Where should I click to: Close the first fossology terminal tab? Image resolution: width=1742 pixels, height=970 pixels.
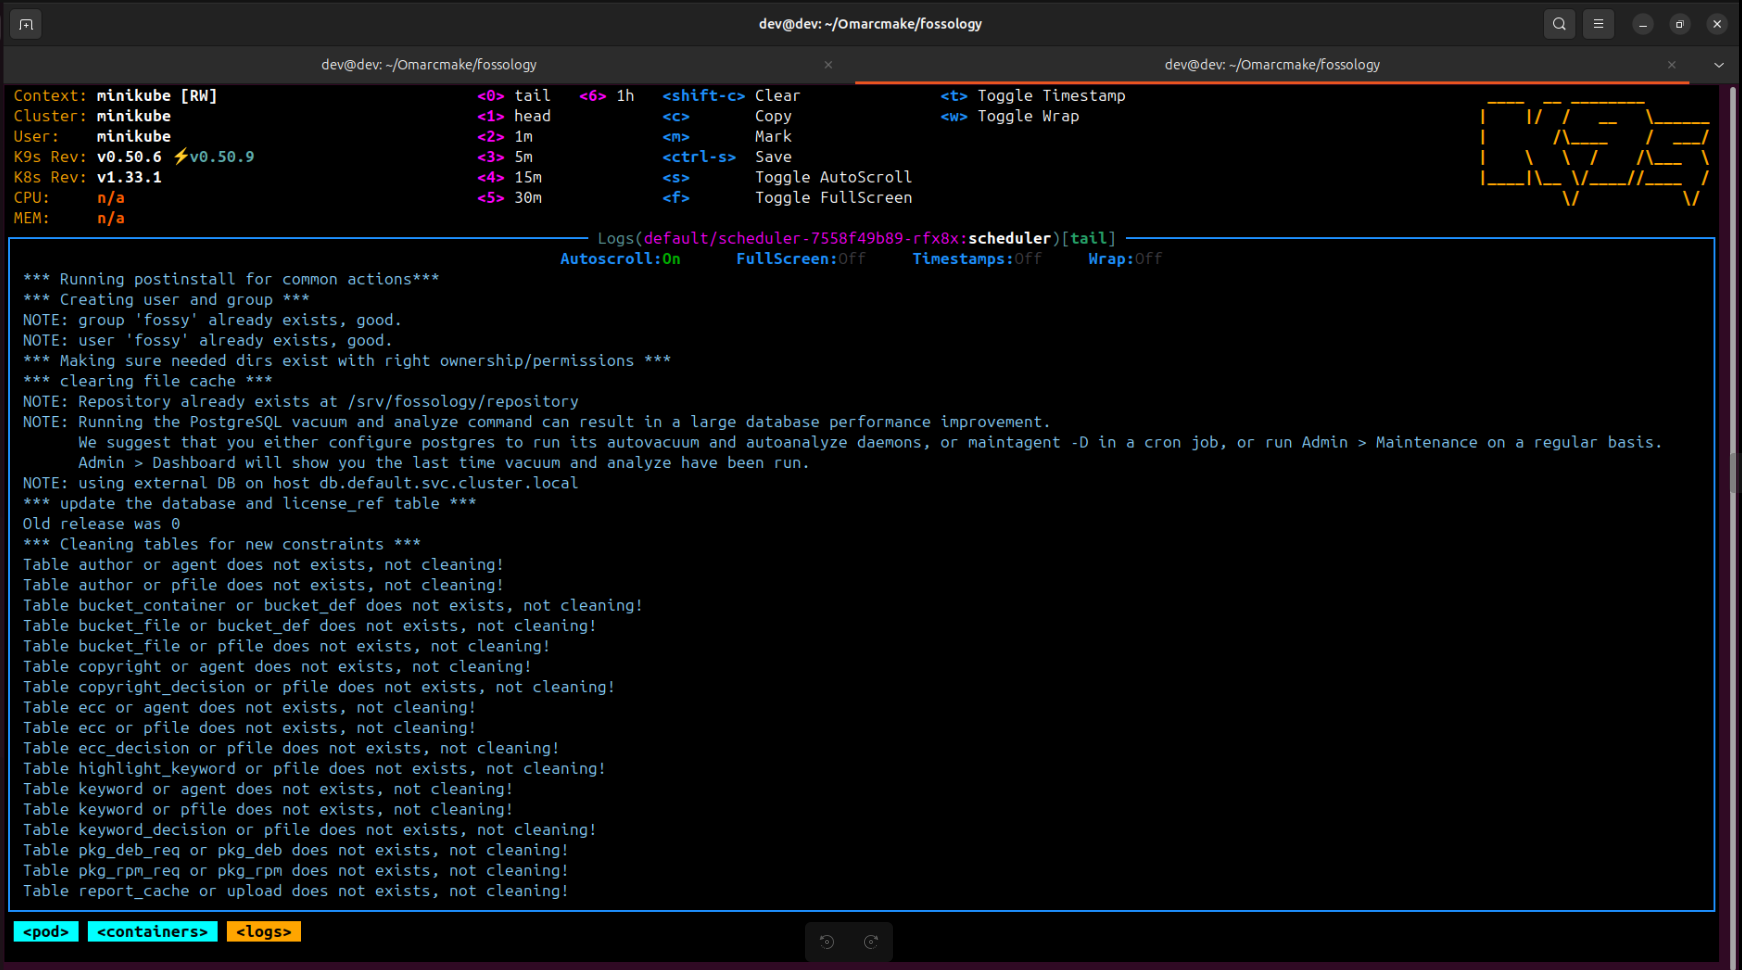pos(828,65)
